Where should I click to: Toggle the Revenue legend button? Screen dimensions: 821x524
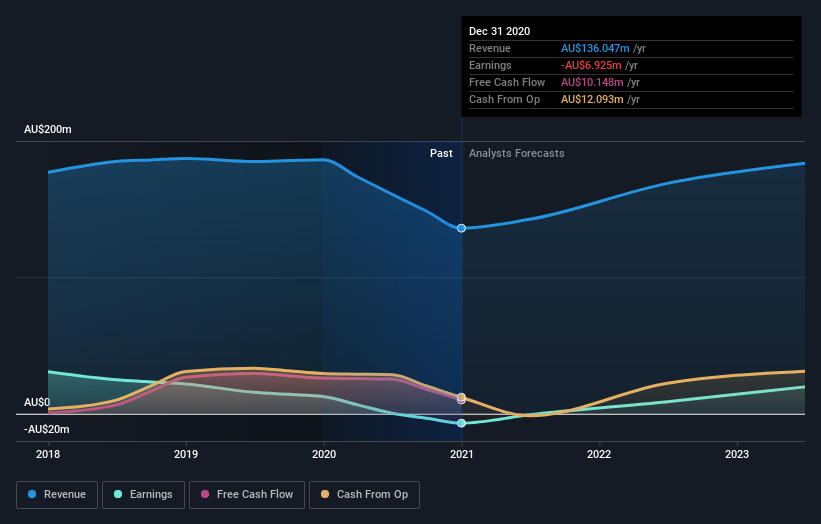57,495
